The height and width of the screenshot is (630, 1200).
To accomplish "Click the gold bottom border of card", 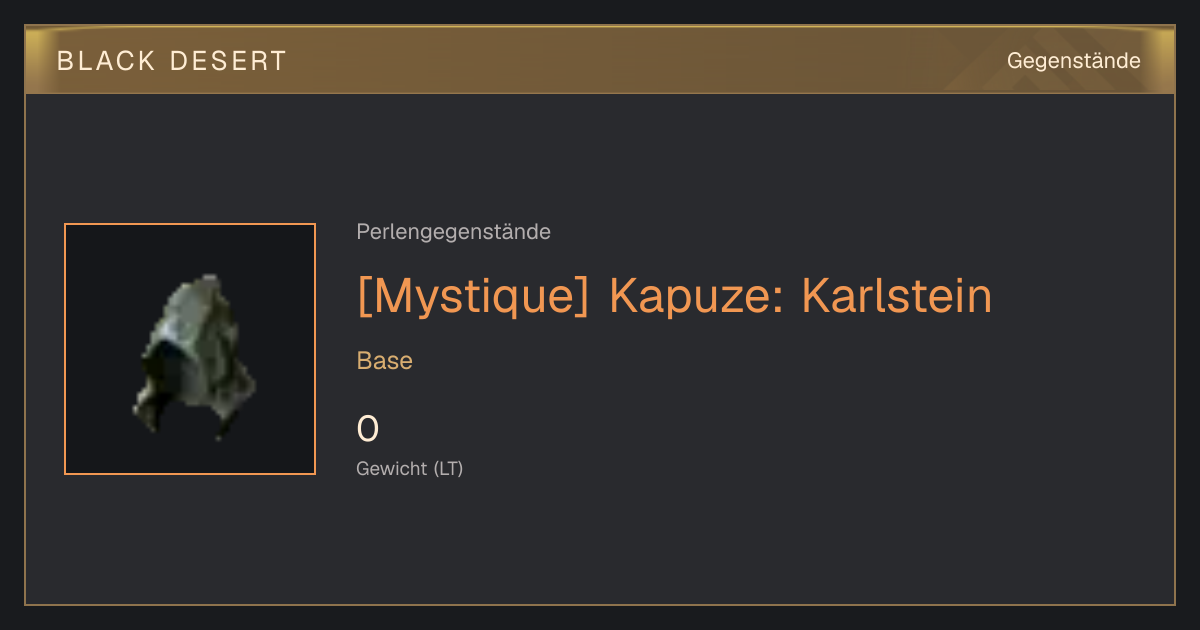I will [600, 604].
